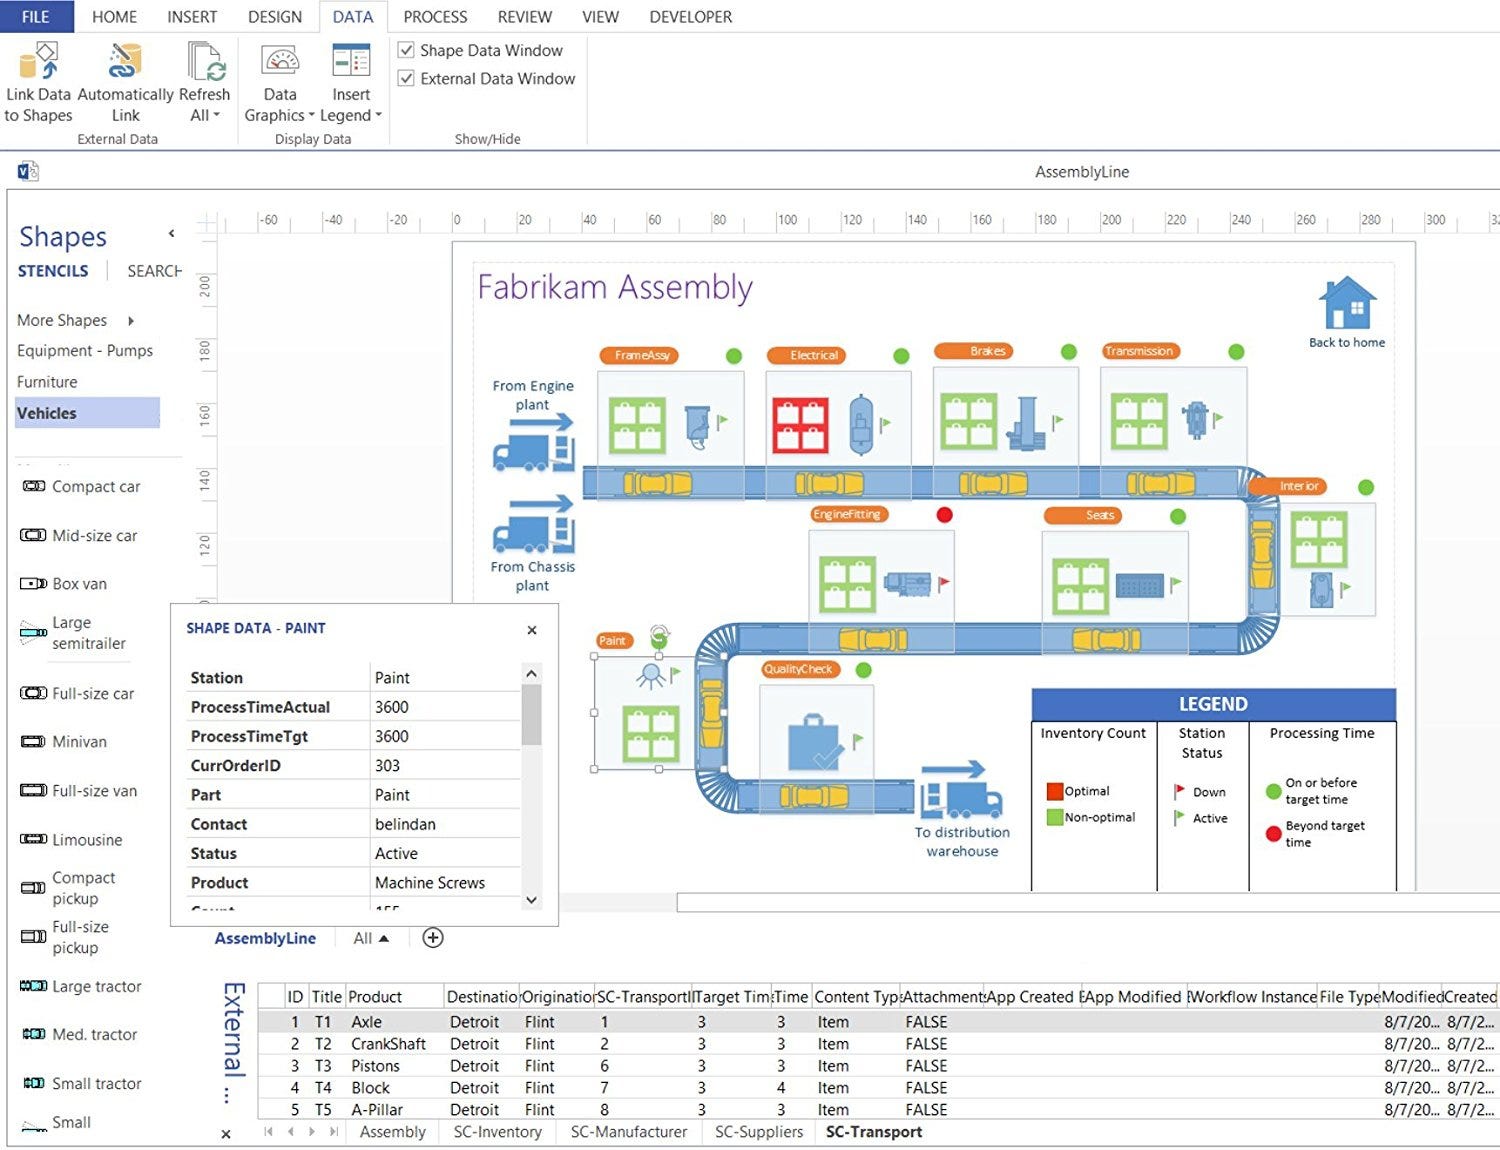The height and width of the screenshot is (1150, 1500).
Task: Click the Data Graphics icon
Action: tap(279, 61)
